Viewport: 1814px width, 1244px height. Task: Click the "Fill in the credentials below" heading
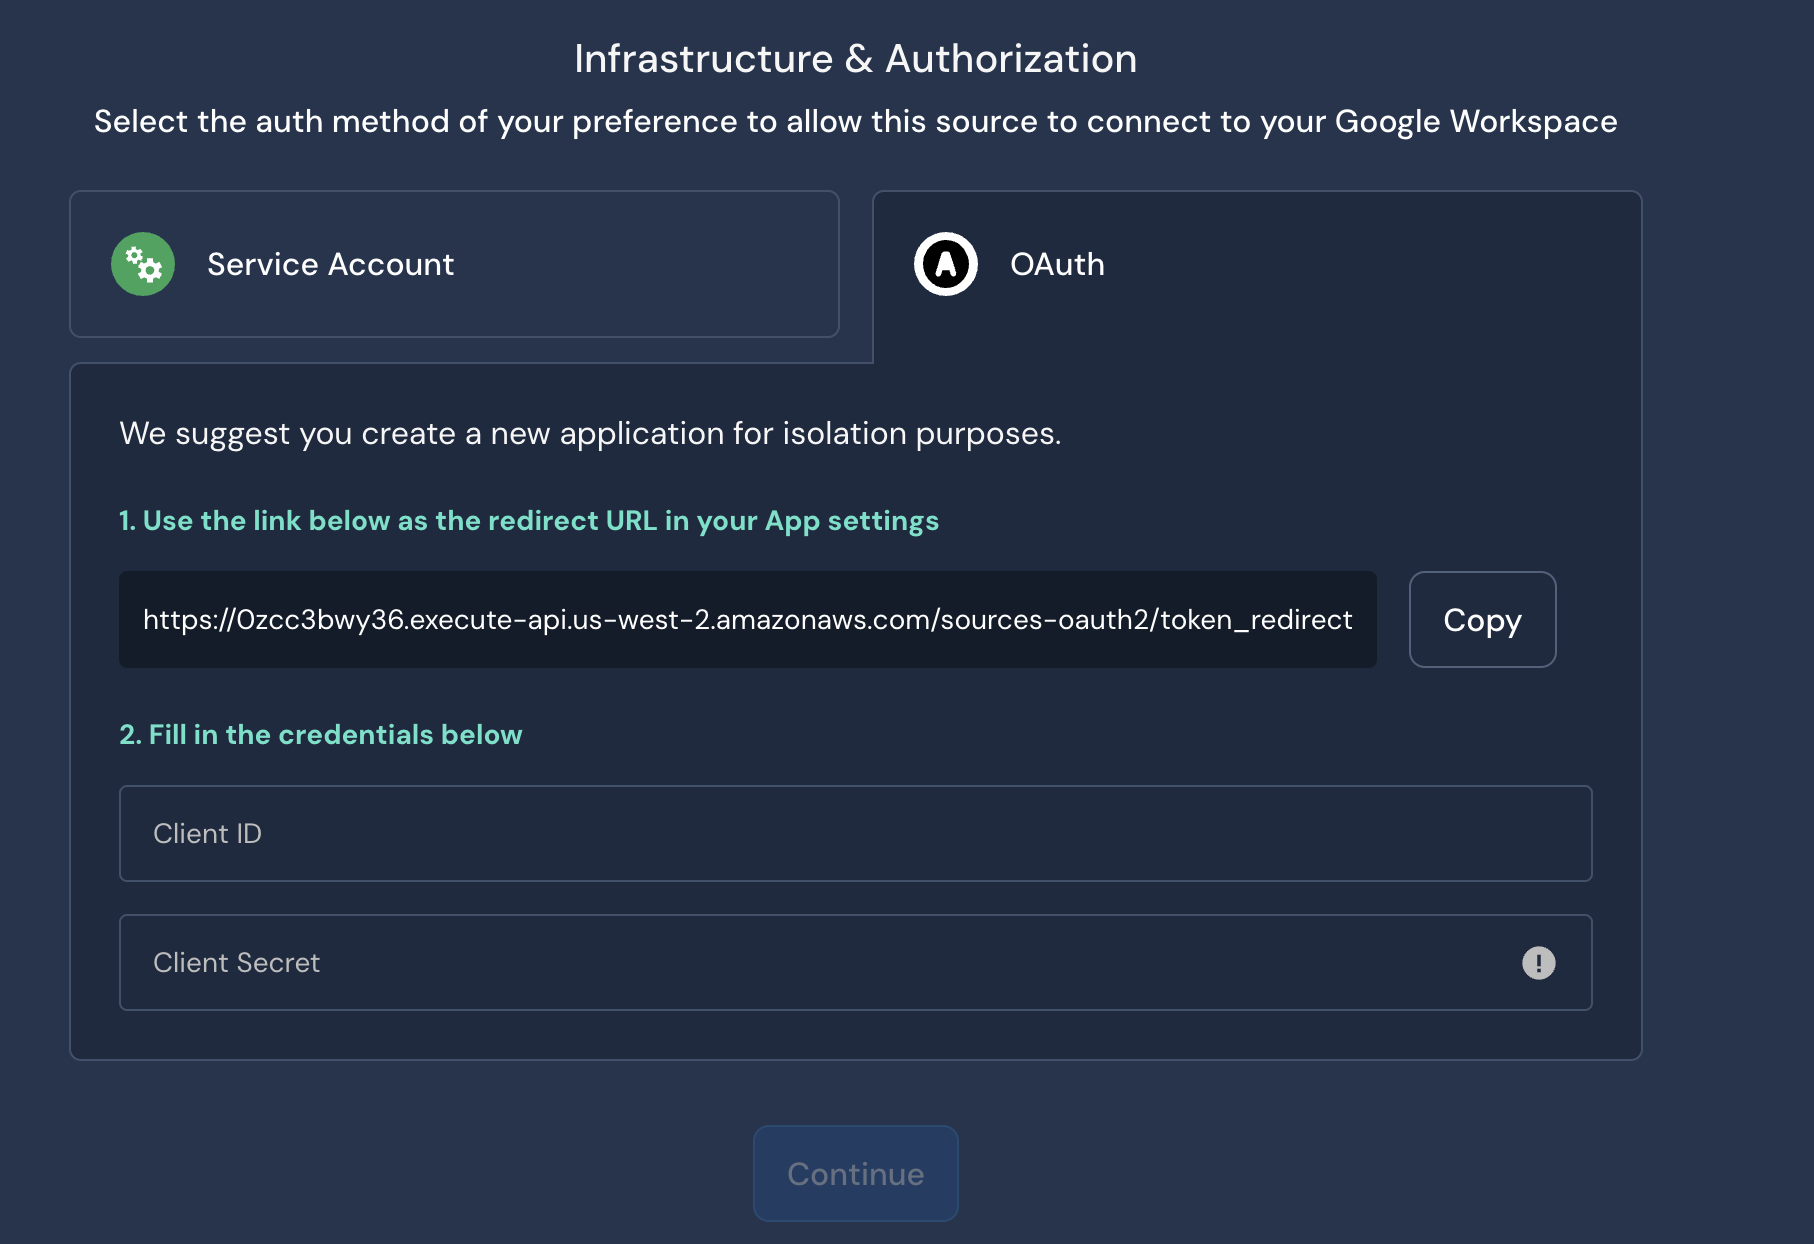click(x=320, y=735)
